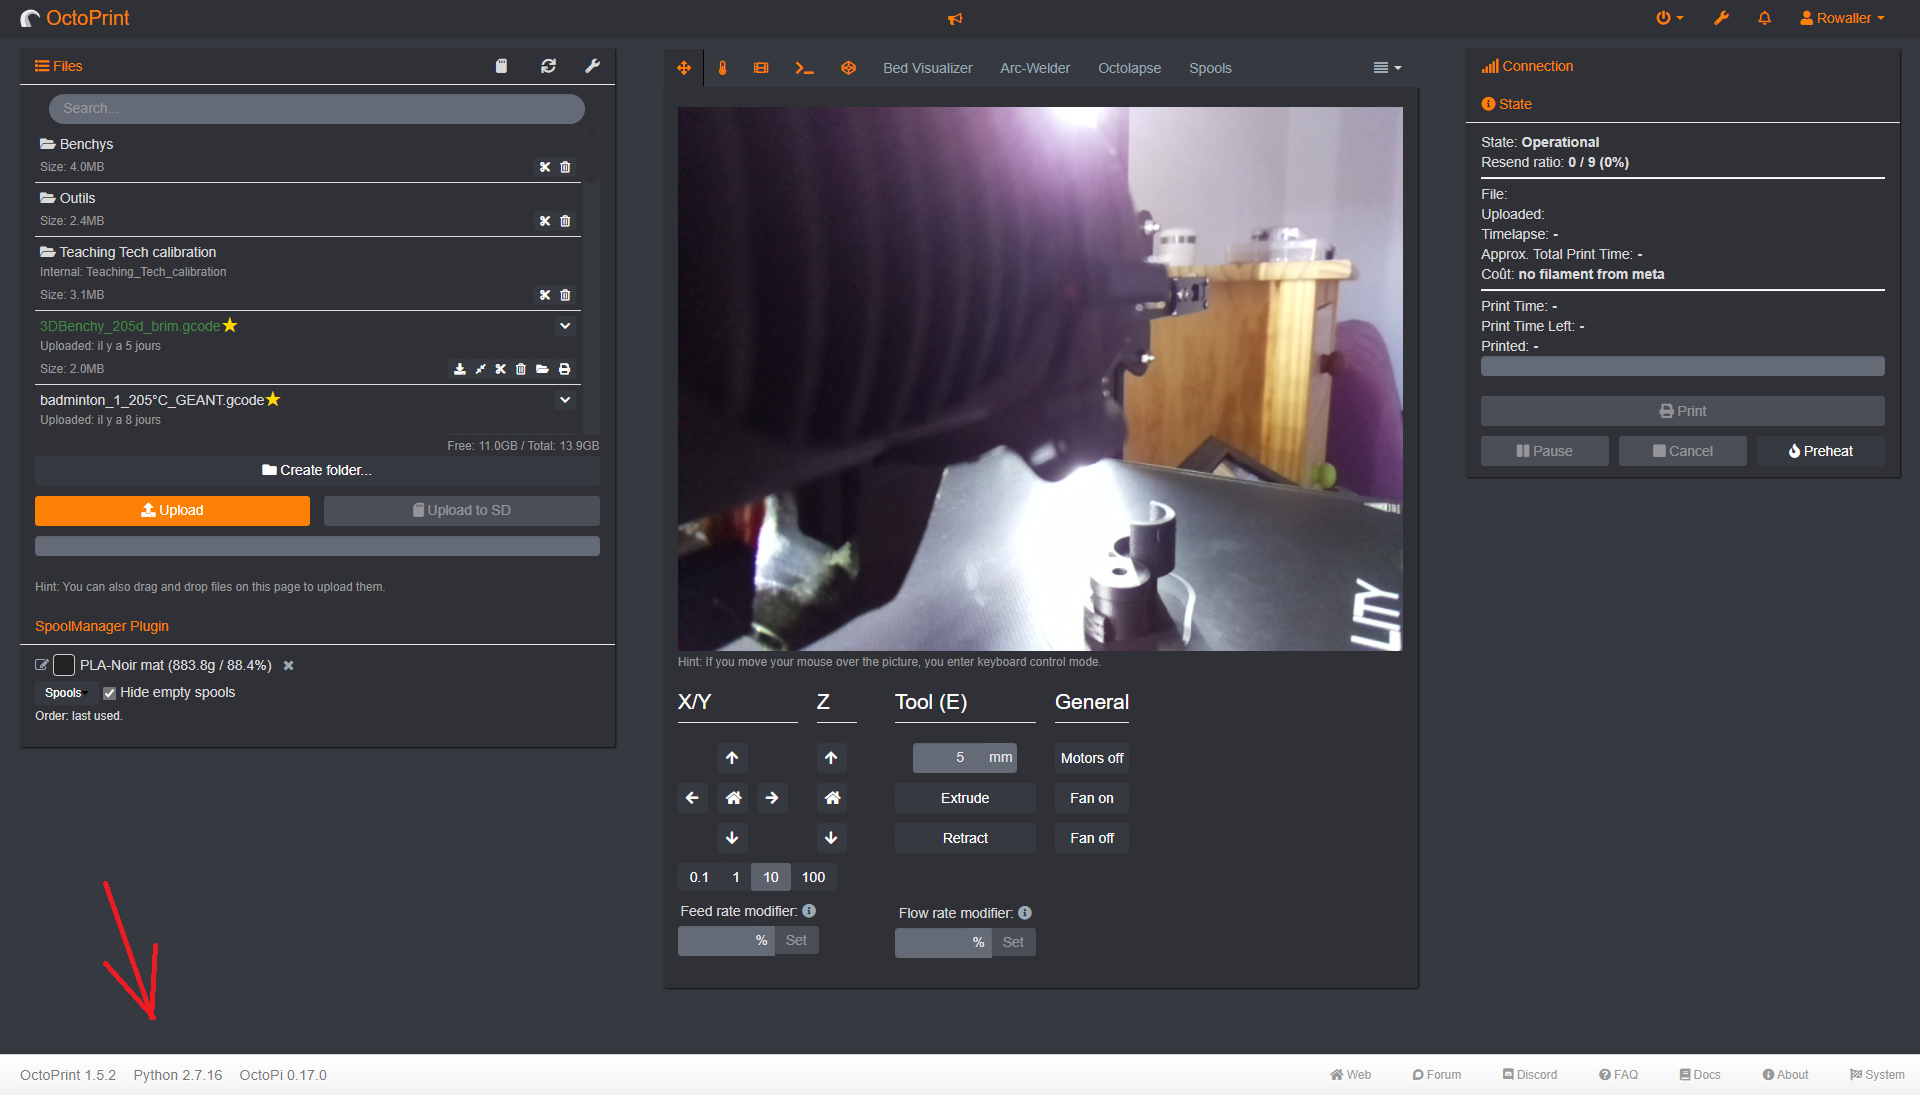Switch to the Arc-Welder tab
This screenshot has width=1920, height=1095.
(x=1035, y=68)
